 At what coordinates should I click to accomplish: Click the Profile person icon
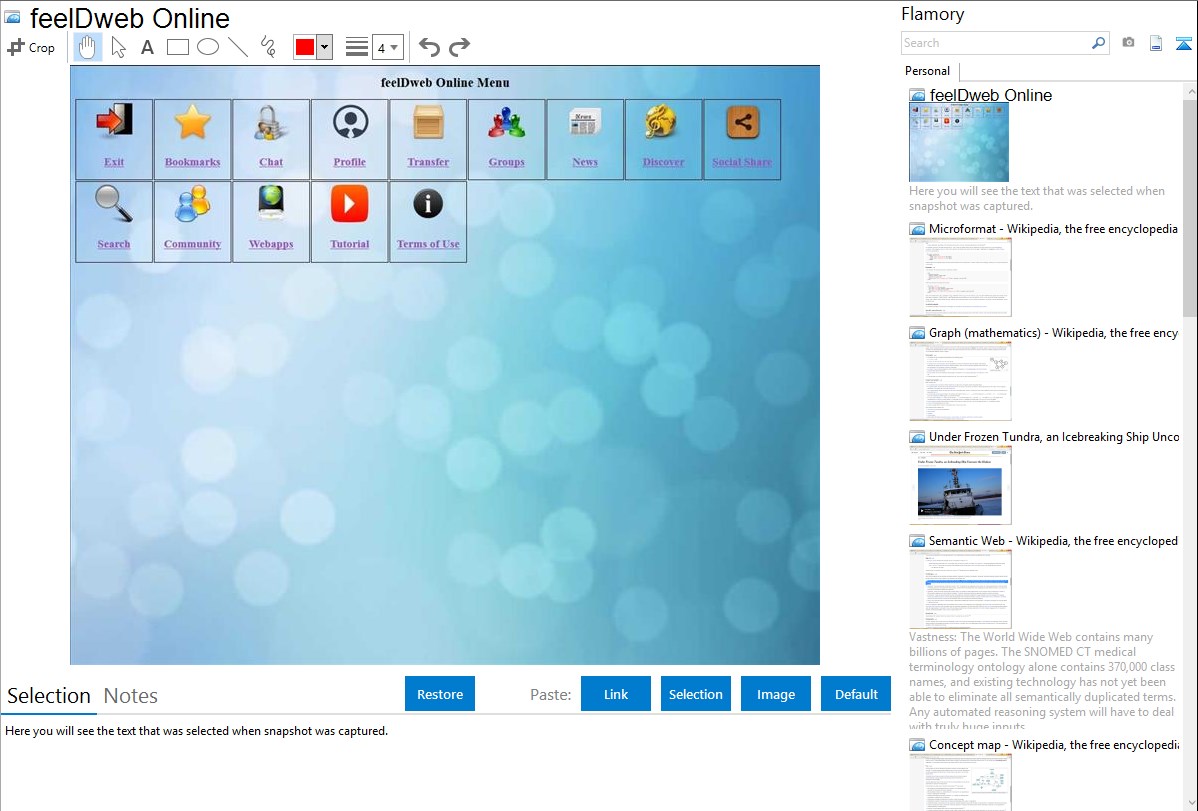tap(350, 122)
